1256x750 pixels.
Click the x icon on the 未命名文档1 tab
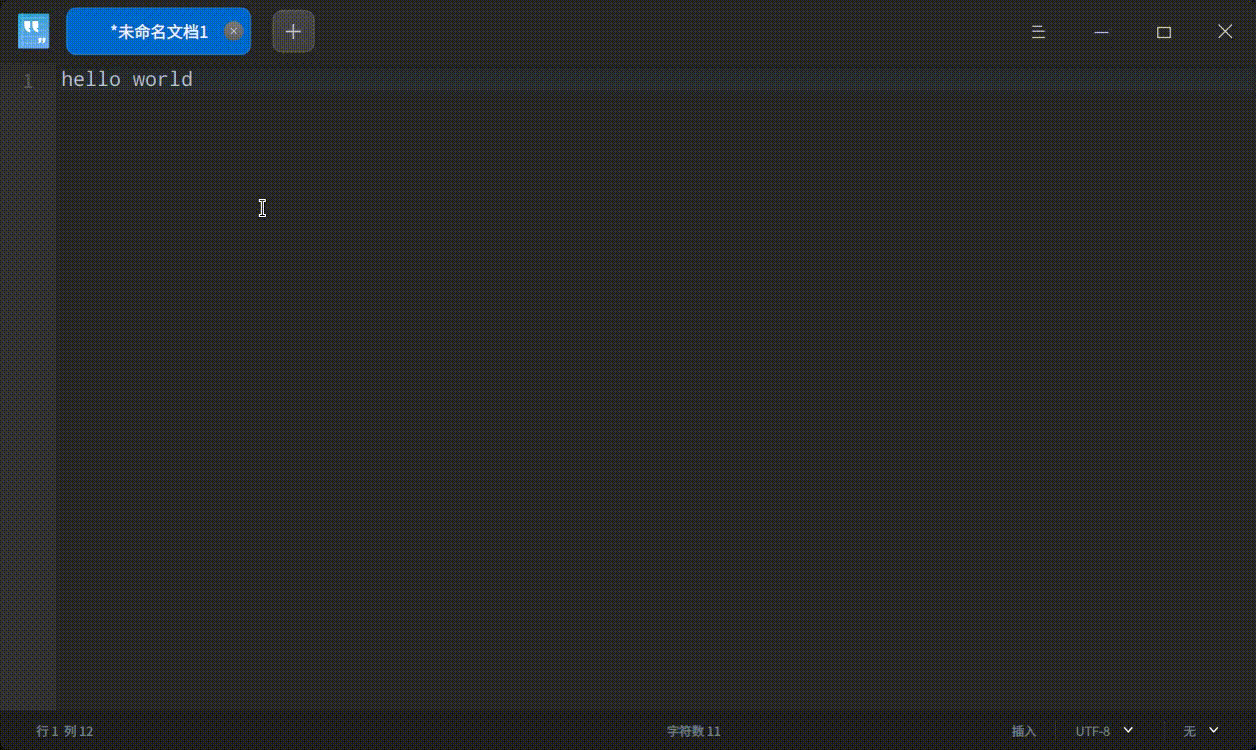[233, 31]
